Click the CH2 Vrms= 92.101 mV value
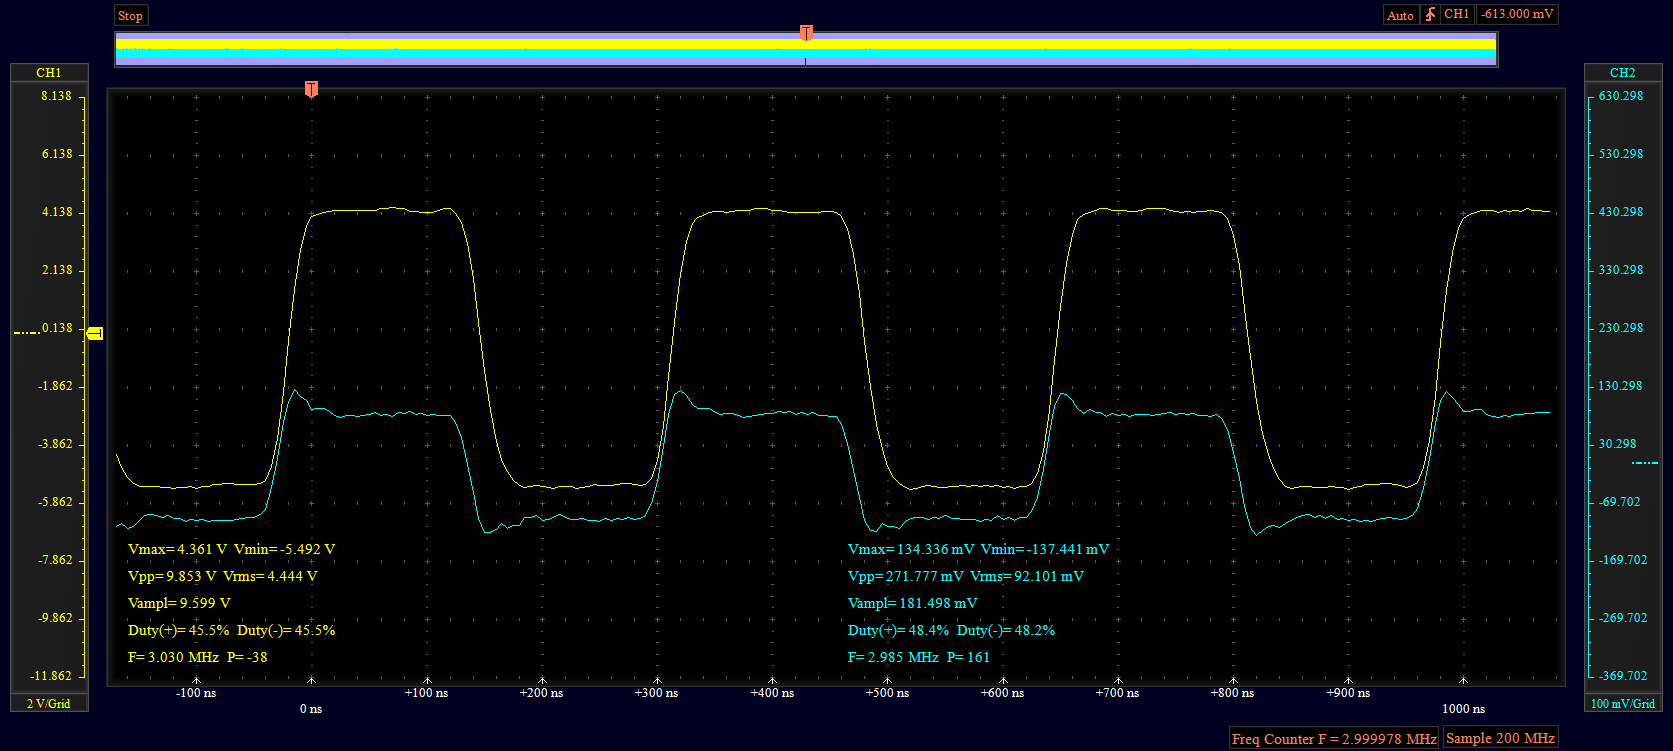 [x=1027, y=576]
